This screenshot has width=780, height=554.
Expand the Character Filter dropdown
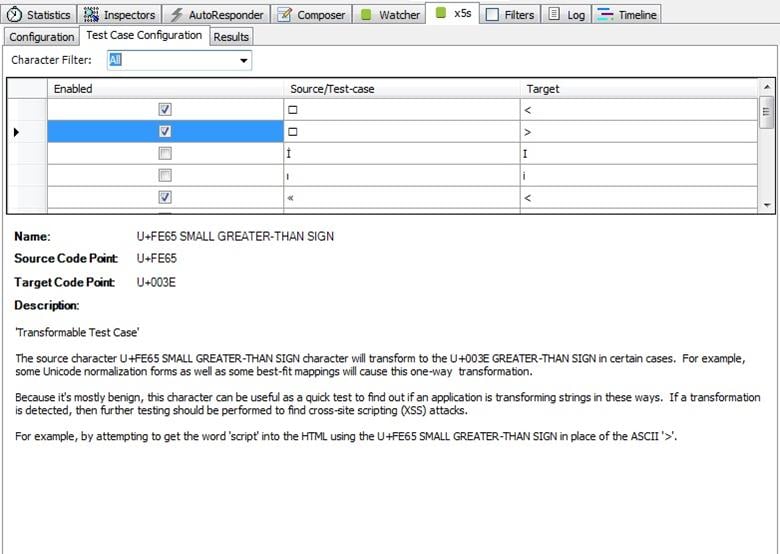point(244,61)
